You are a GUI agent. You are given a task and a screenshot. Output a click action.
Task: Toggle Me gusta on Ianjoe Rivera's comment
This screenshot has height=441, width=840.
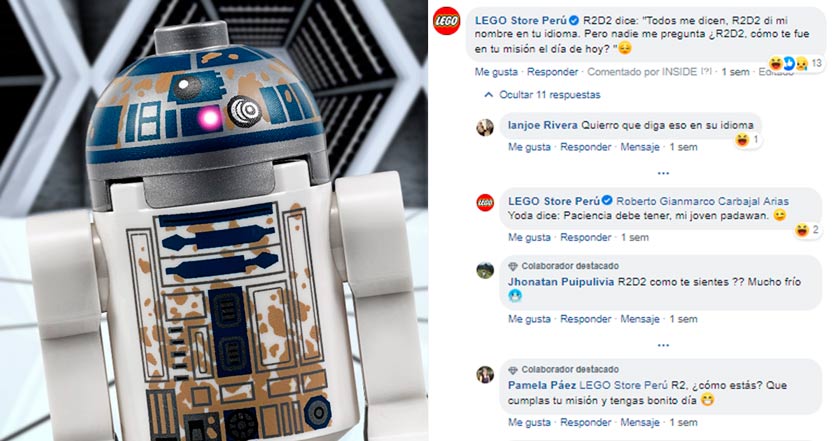[529, 147]
